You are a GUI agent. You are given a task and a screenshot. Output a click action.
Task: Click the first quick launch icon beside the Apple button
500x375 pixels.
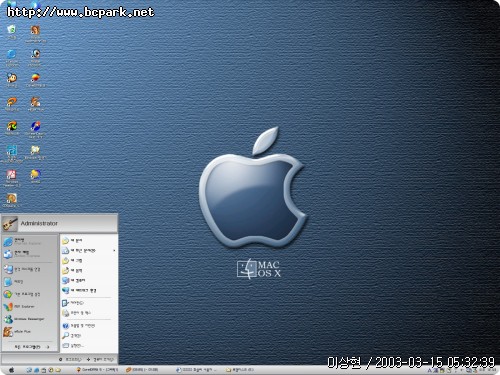pyautogui.click(x=29, y=370)
